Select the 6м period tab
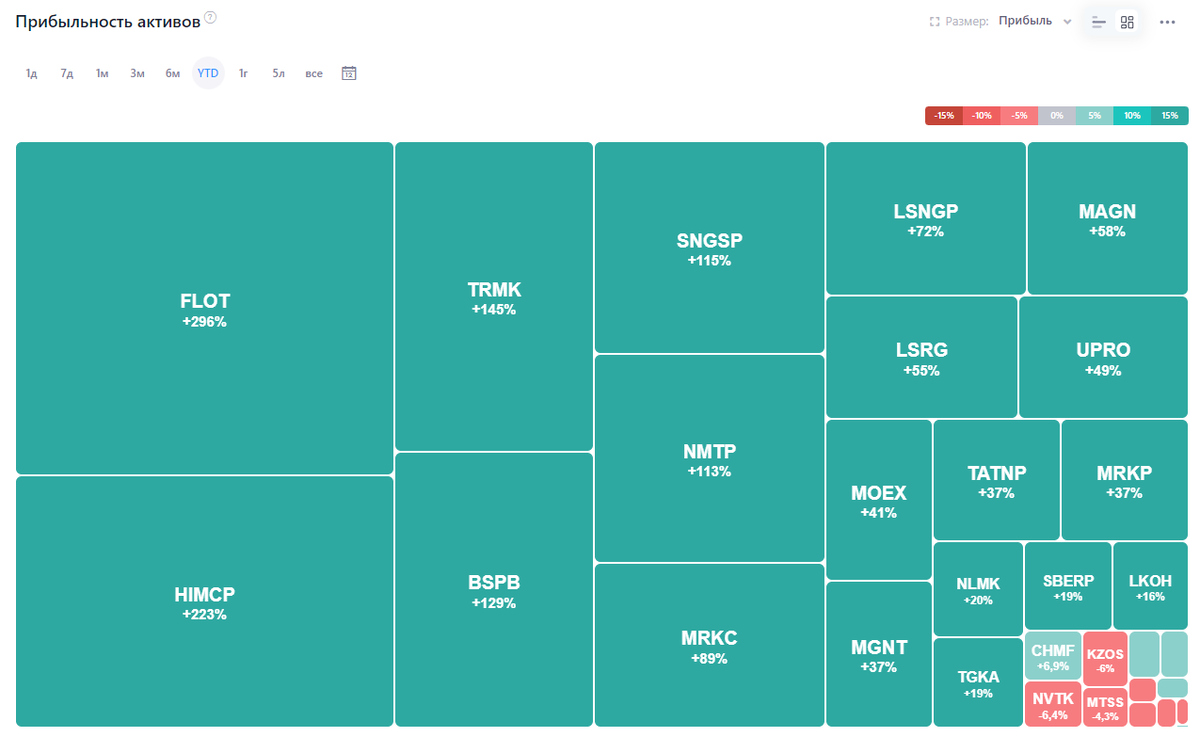The height and width of the screenshot is (737, 1200). [x=173, y=73]
